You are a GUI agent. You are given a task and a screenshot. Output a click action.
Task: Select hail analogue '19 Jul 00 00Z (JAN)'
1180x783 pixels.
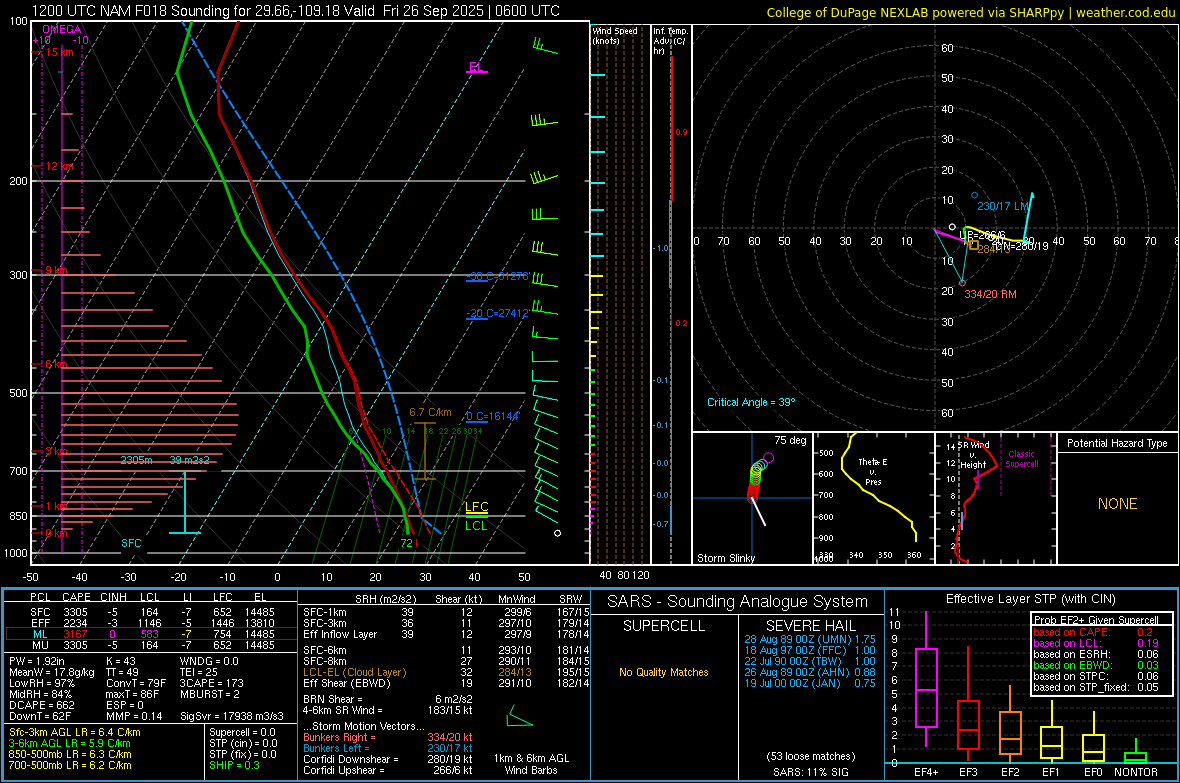click(x=810, y=684)
